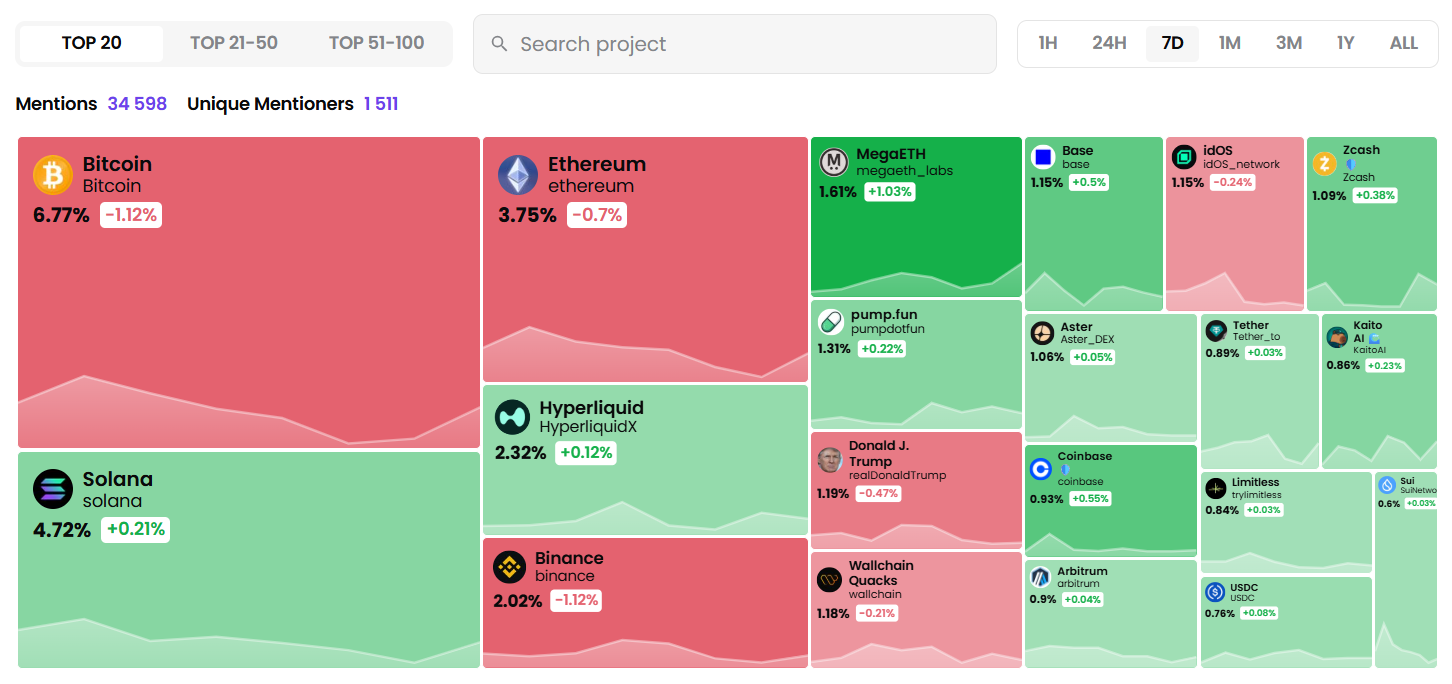1452x684 pixels.
Task: Focus the Search project field
Action: 735,44
